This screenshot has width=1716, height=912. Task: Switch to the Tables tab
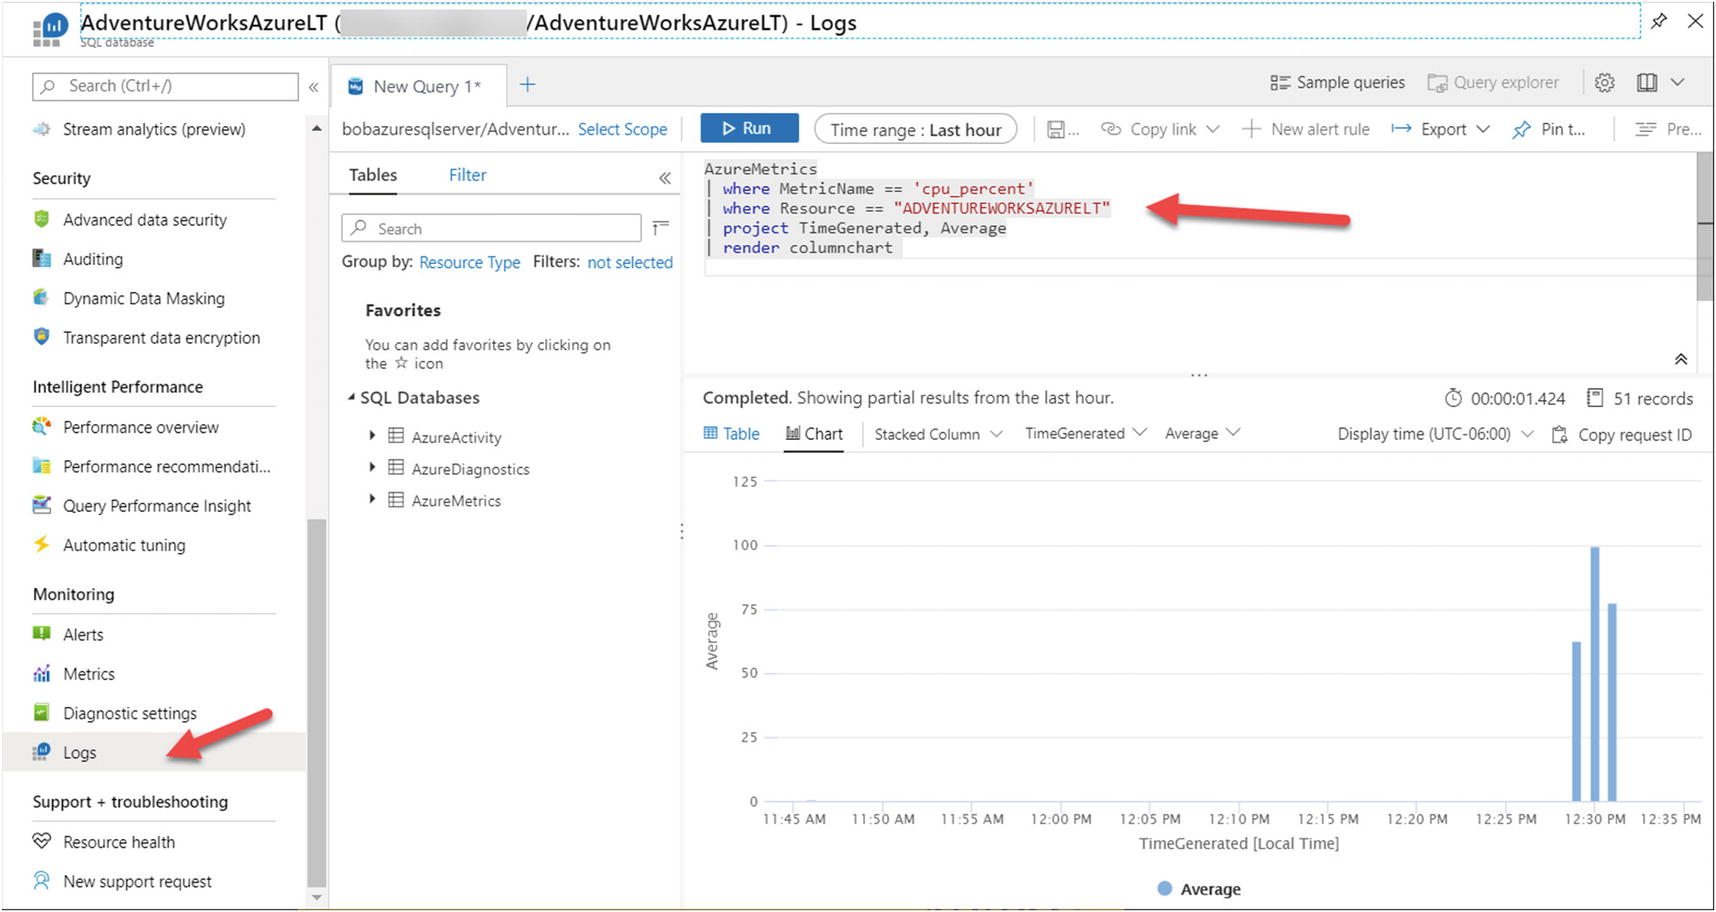click(373, 175)
